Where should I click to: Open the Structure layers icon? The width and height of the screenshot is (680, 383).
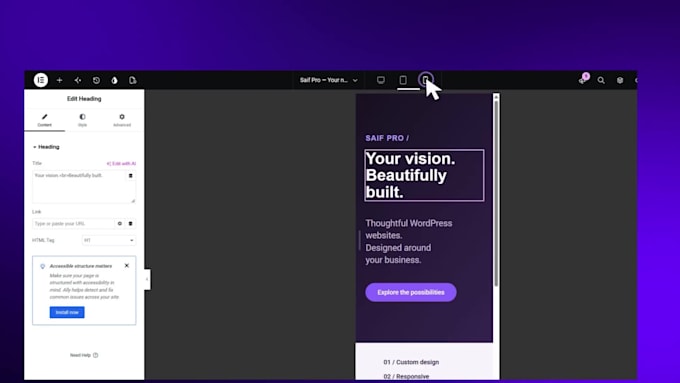pyautogui.click(x=620, y=80)
